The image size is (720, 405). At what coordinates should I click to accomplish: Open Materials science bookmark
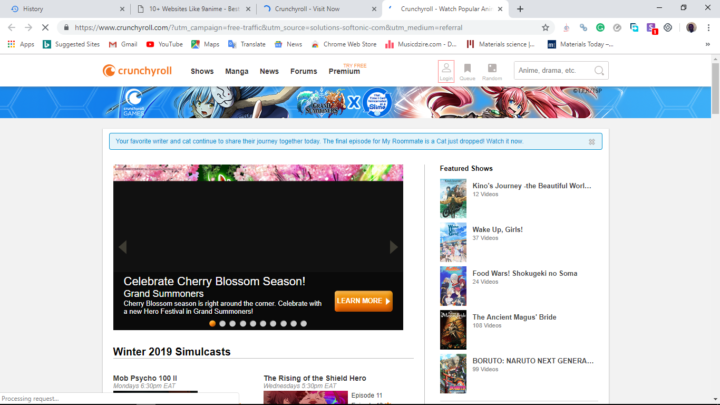coord(501,44)
